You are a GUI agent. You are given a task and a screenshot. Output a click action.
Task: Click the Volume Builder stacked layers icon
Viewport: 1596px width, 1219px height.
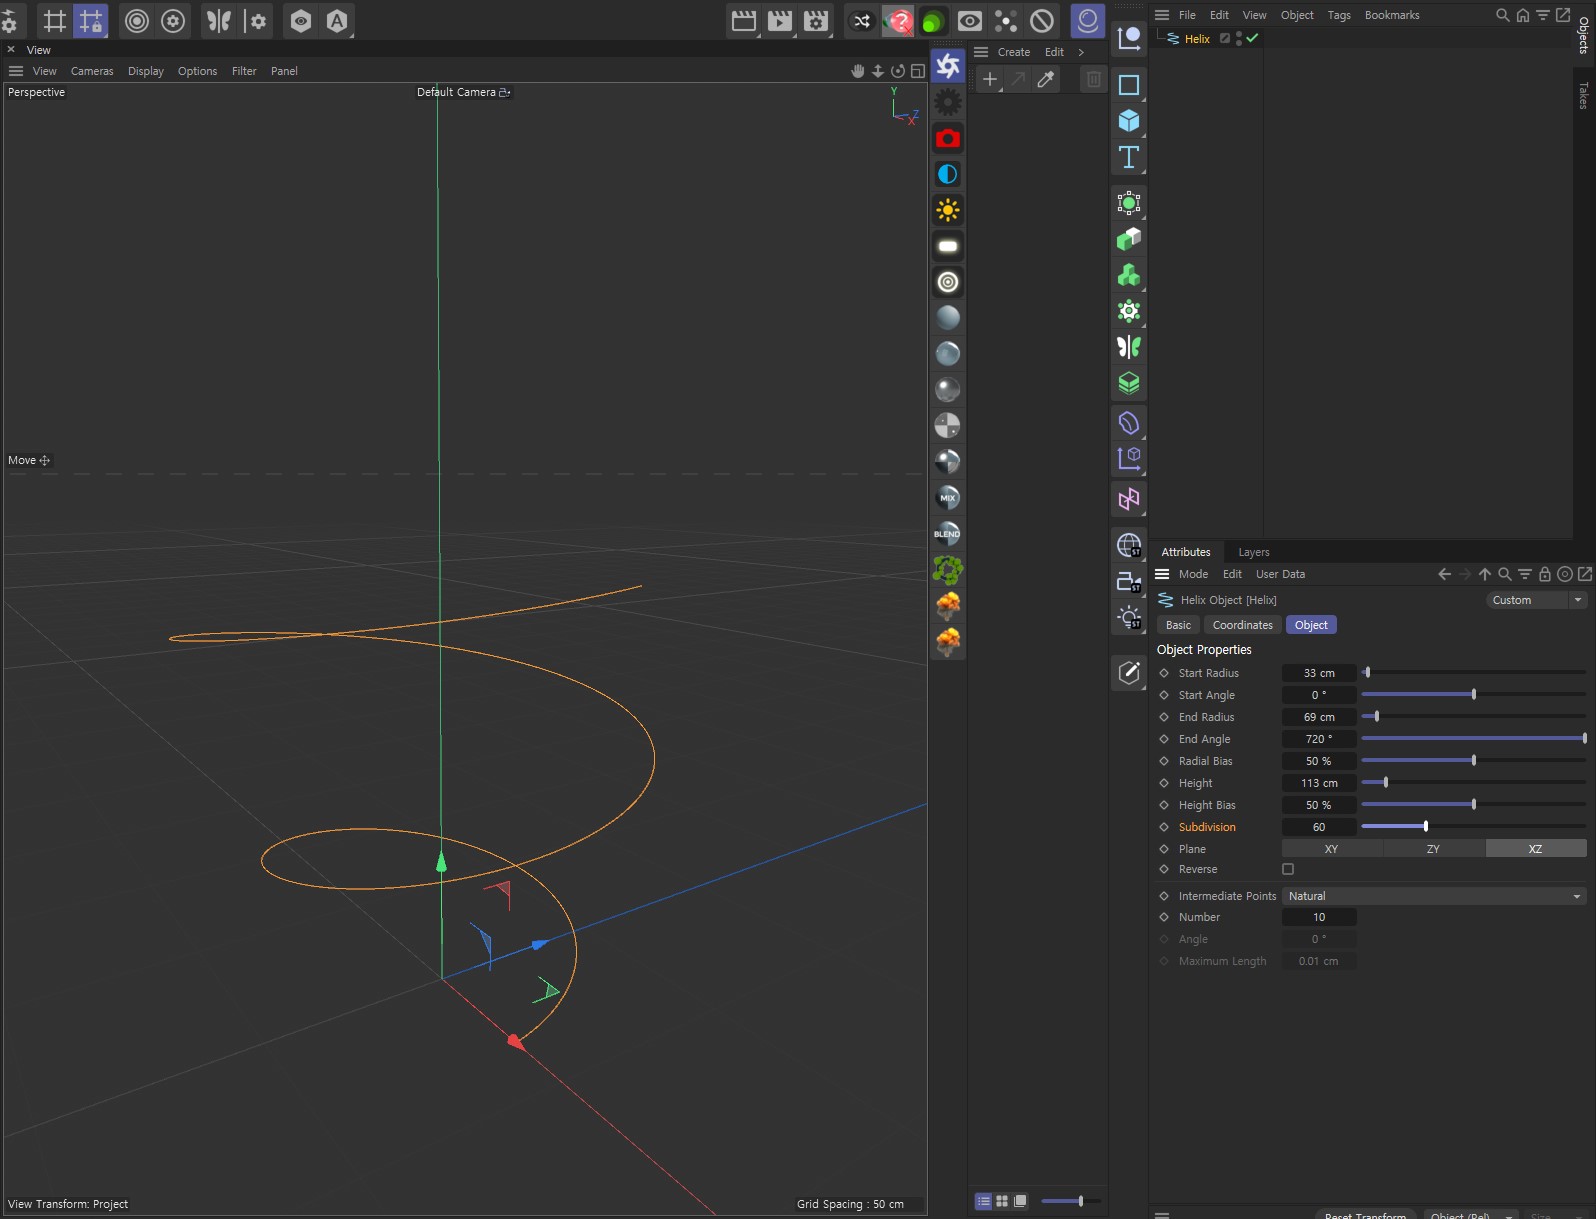[x=1129, y=383]
